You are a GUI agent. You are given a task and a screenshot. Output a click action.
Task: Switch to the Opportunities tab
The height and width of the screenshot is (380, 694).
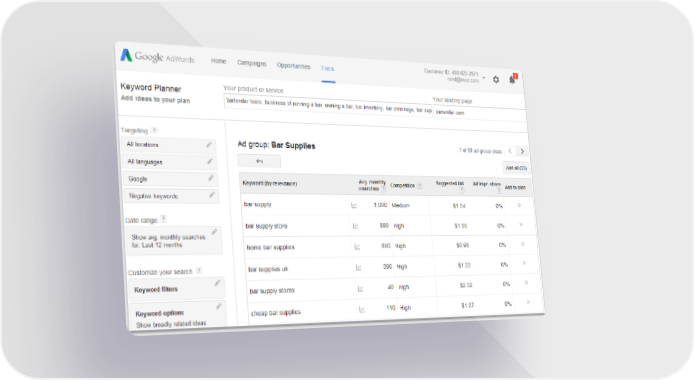pyautogui.click(x=293, y=65)
